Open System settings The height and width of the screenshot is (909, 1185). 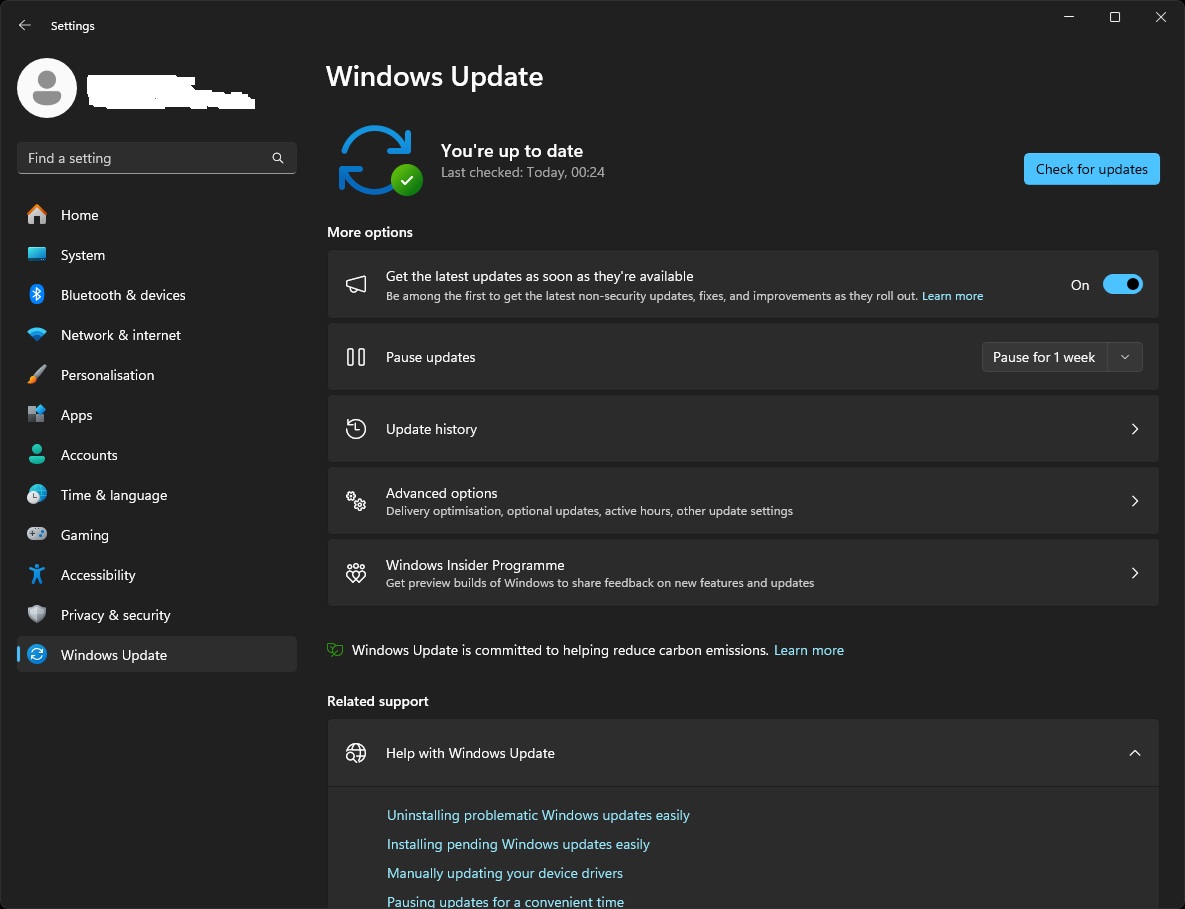point(156,255)
